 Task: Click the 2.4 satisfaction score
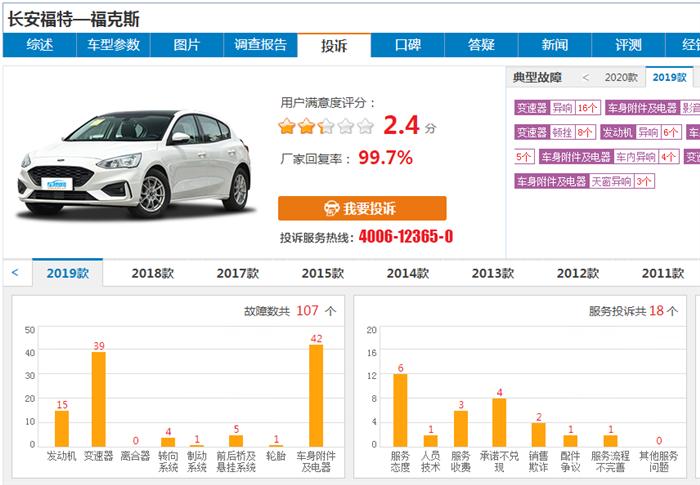coord(401,125)
